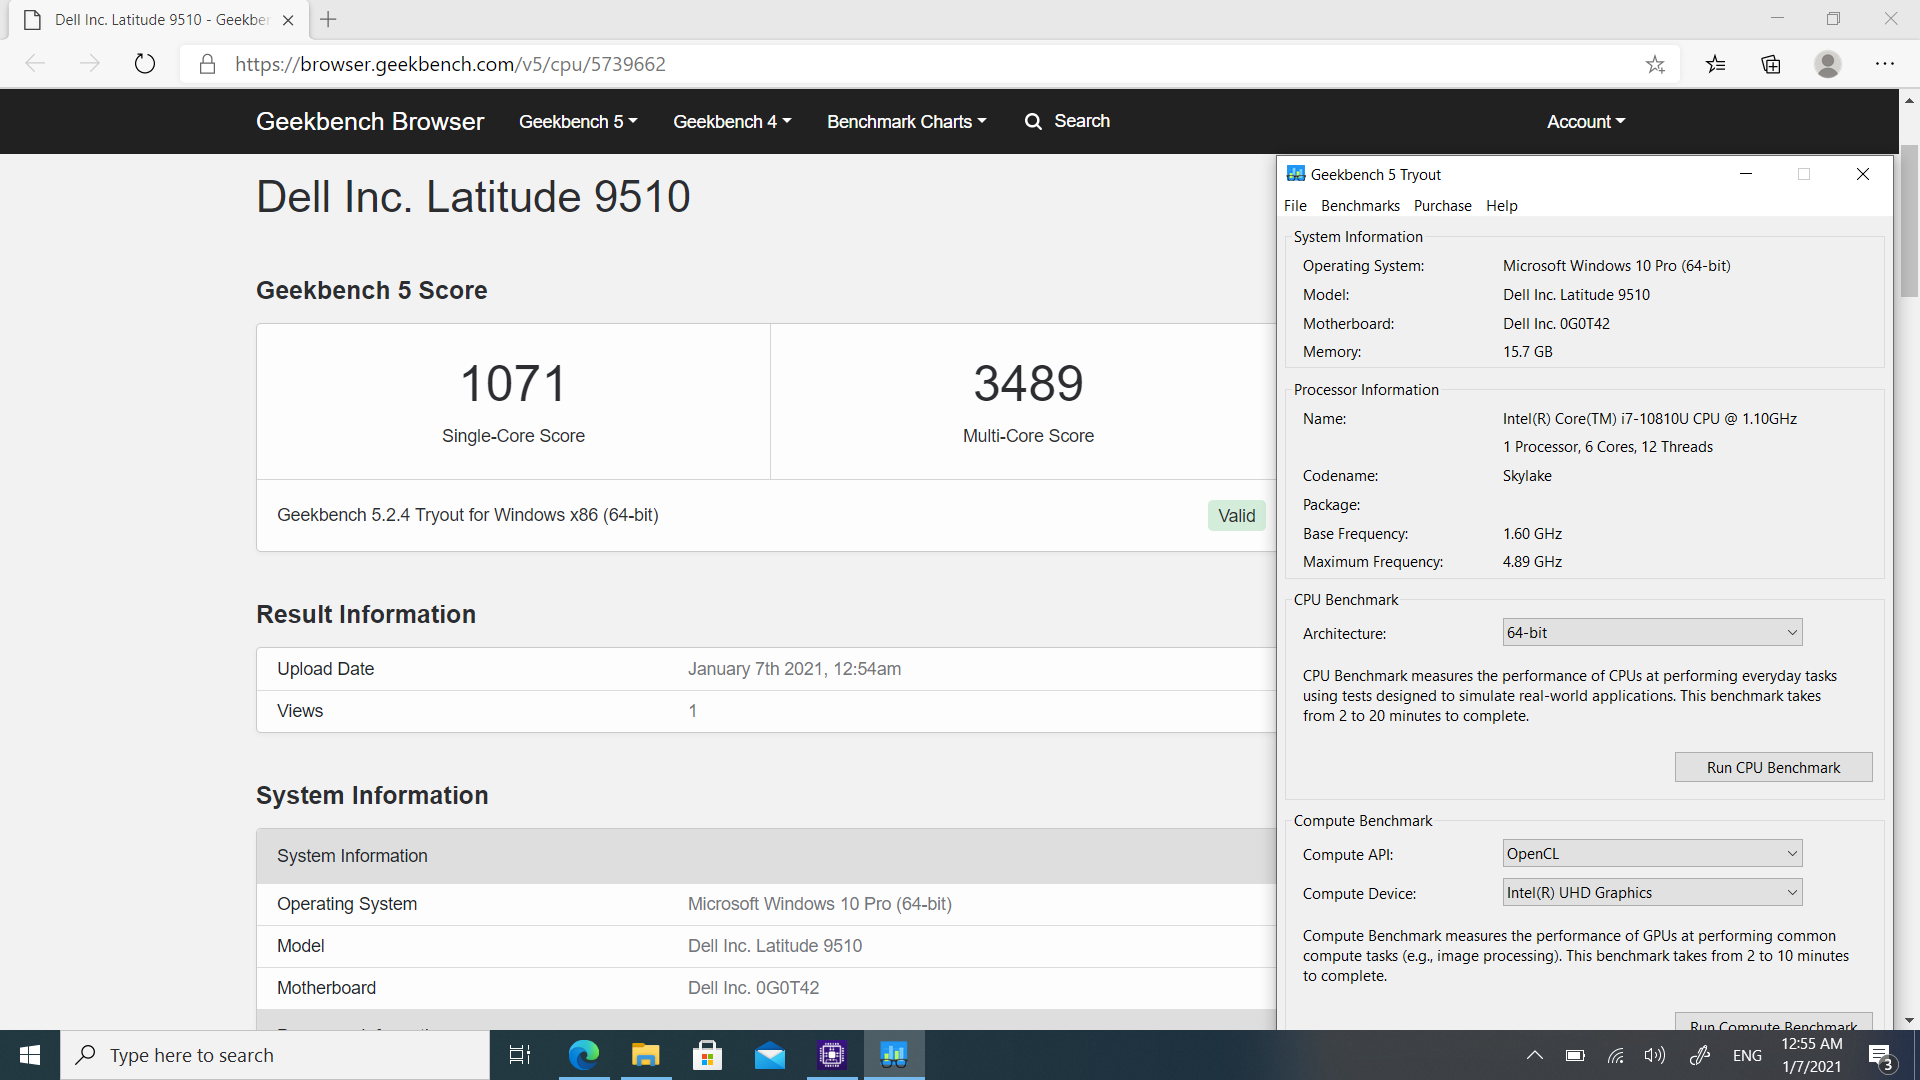Open the clock showing 12:55 AM

pyautogui.click(x=1811, y=1055)
